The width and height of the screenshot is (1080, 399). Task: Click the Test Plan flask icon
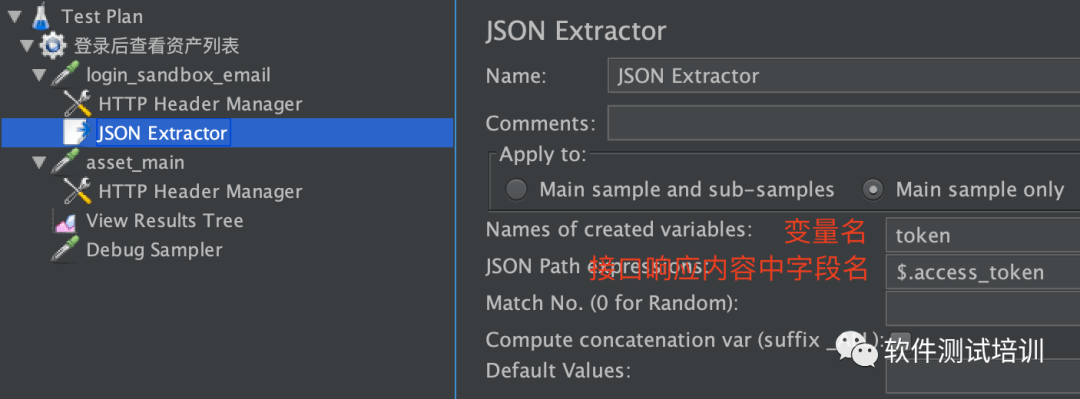[41, 15]
